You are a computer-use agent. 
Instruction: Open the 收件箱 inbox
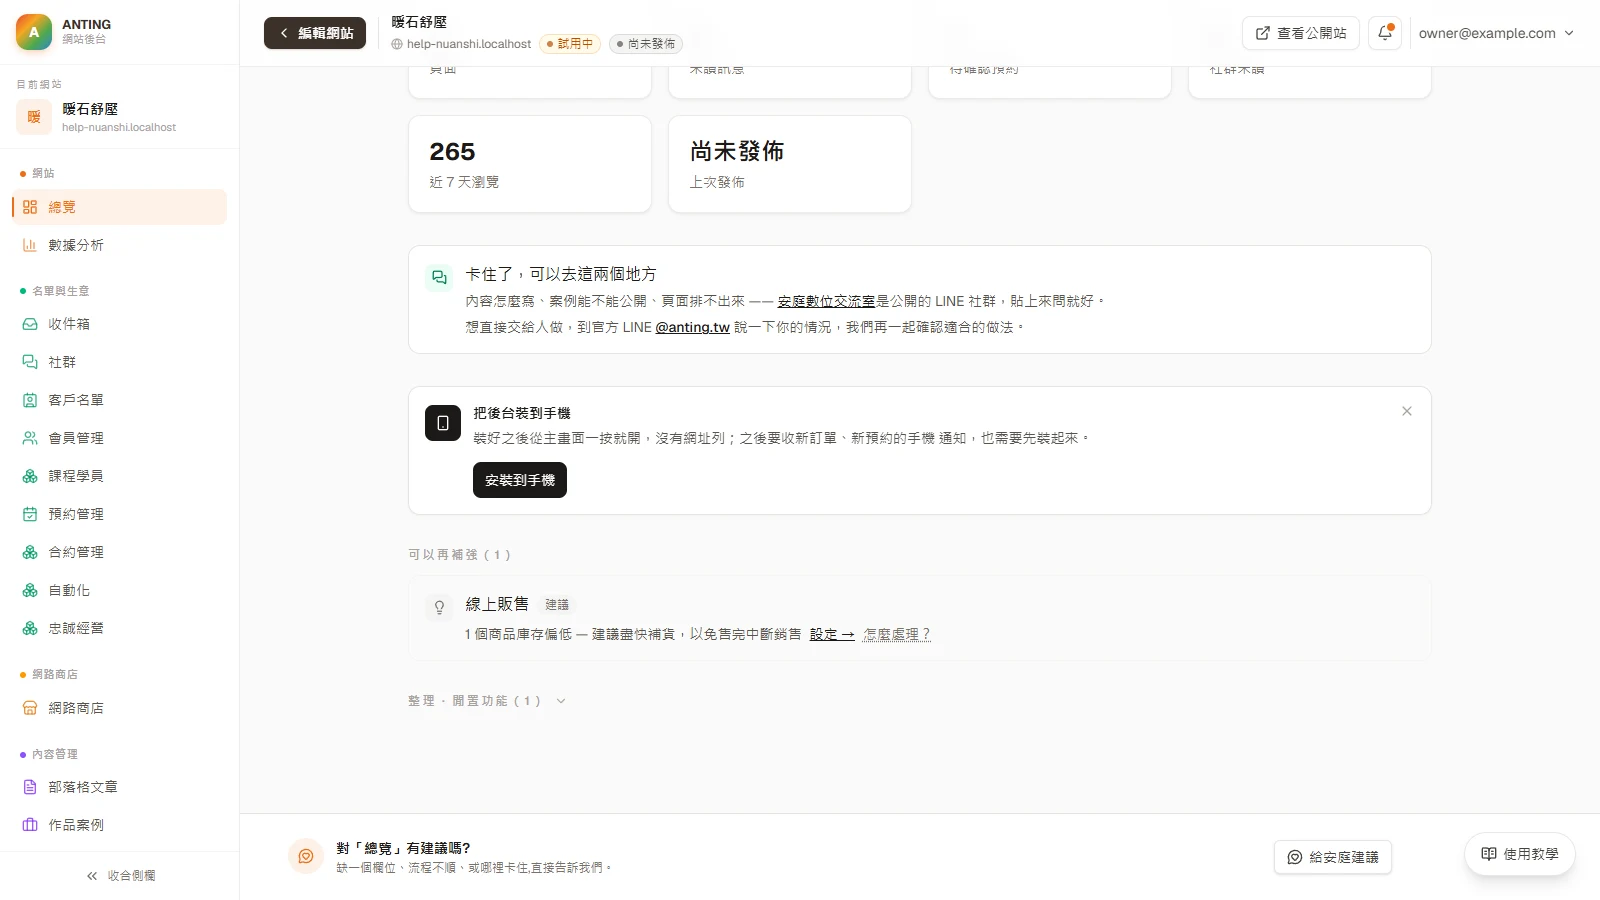119,324
